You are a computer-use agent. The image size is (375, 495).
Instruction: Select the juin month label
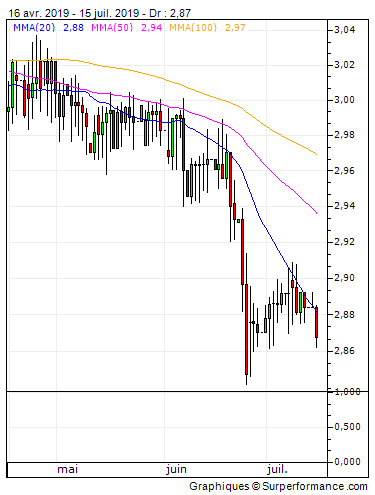(176, 469)
